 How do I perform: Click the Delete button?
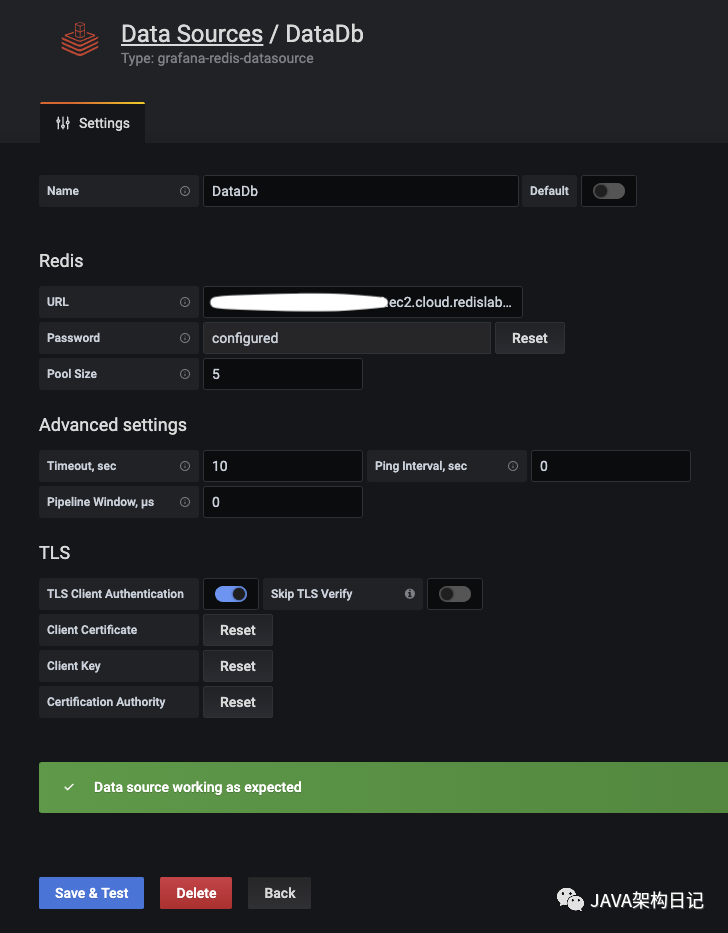[195, 893]
